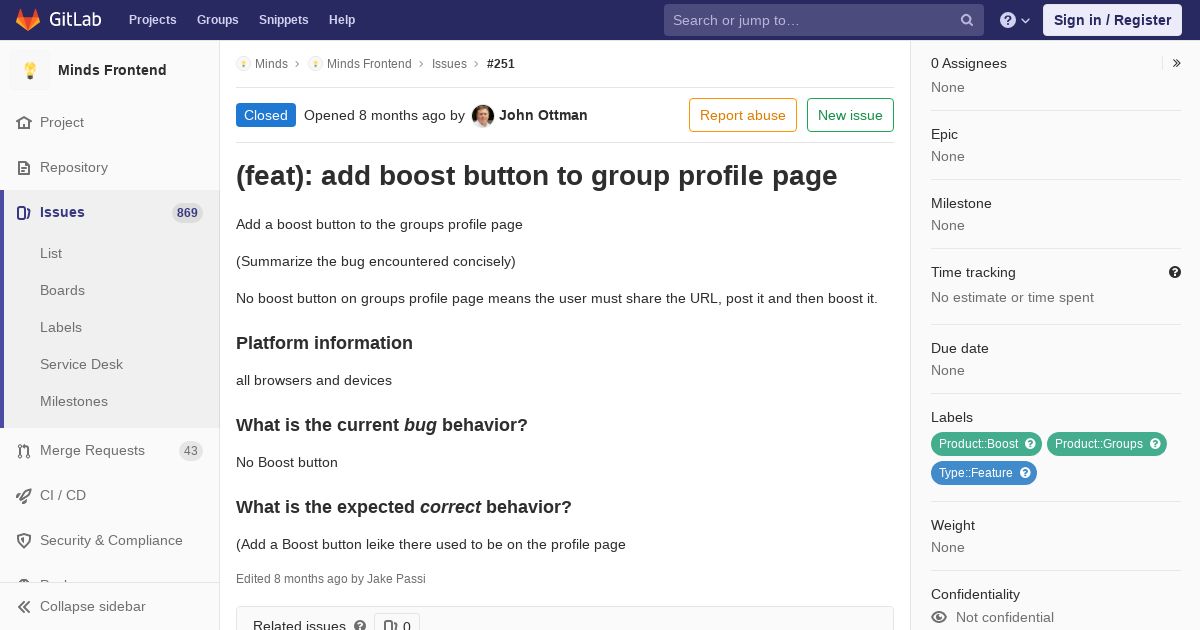Click the Product::Groups label
This screenshot has width=1200, height=630.
[1098, 444]
